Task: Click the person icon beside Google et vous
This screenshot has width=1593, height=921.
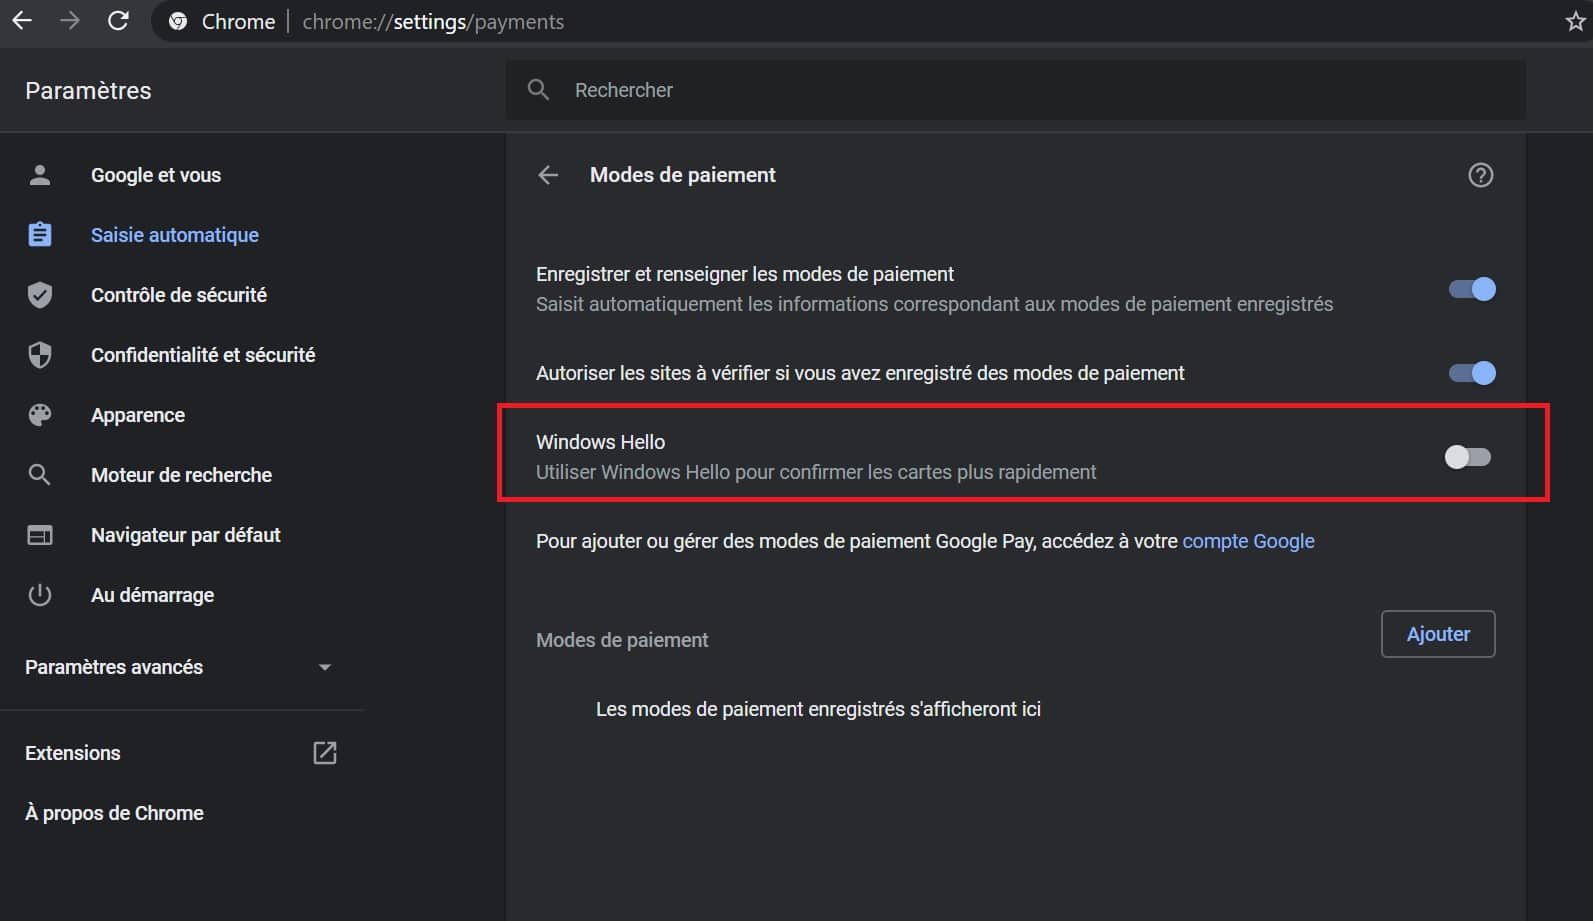Action: pyautogui.click(x=40, y=175)
